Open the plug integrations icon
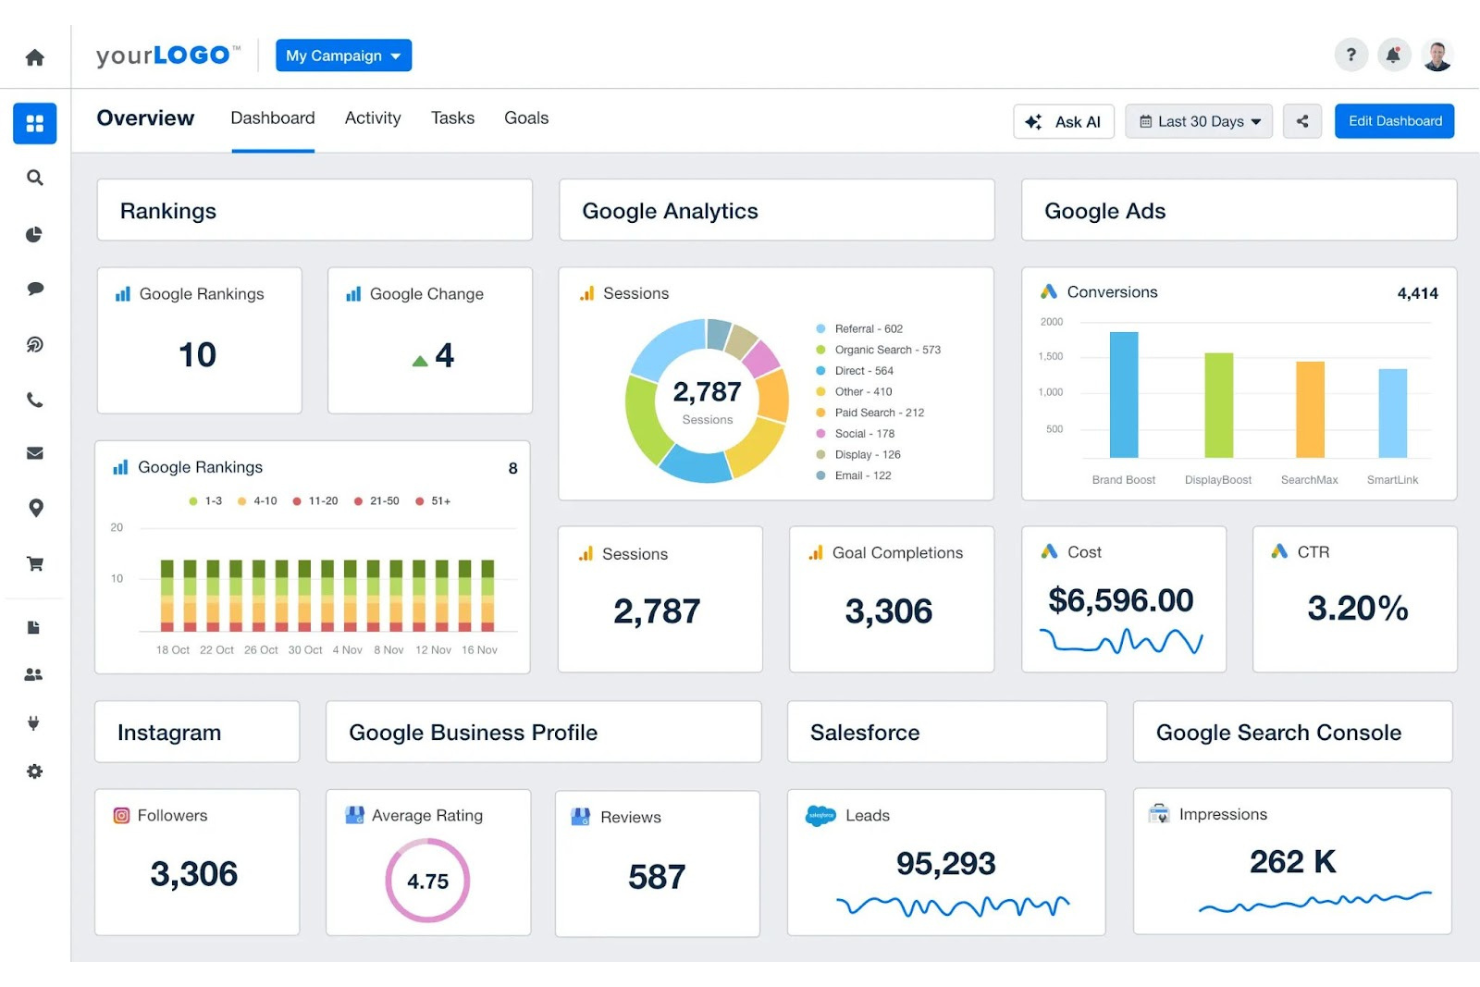Viewport: 1480px width, 987px height. 34,723
